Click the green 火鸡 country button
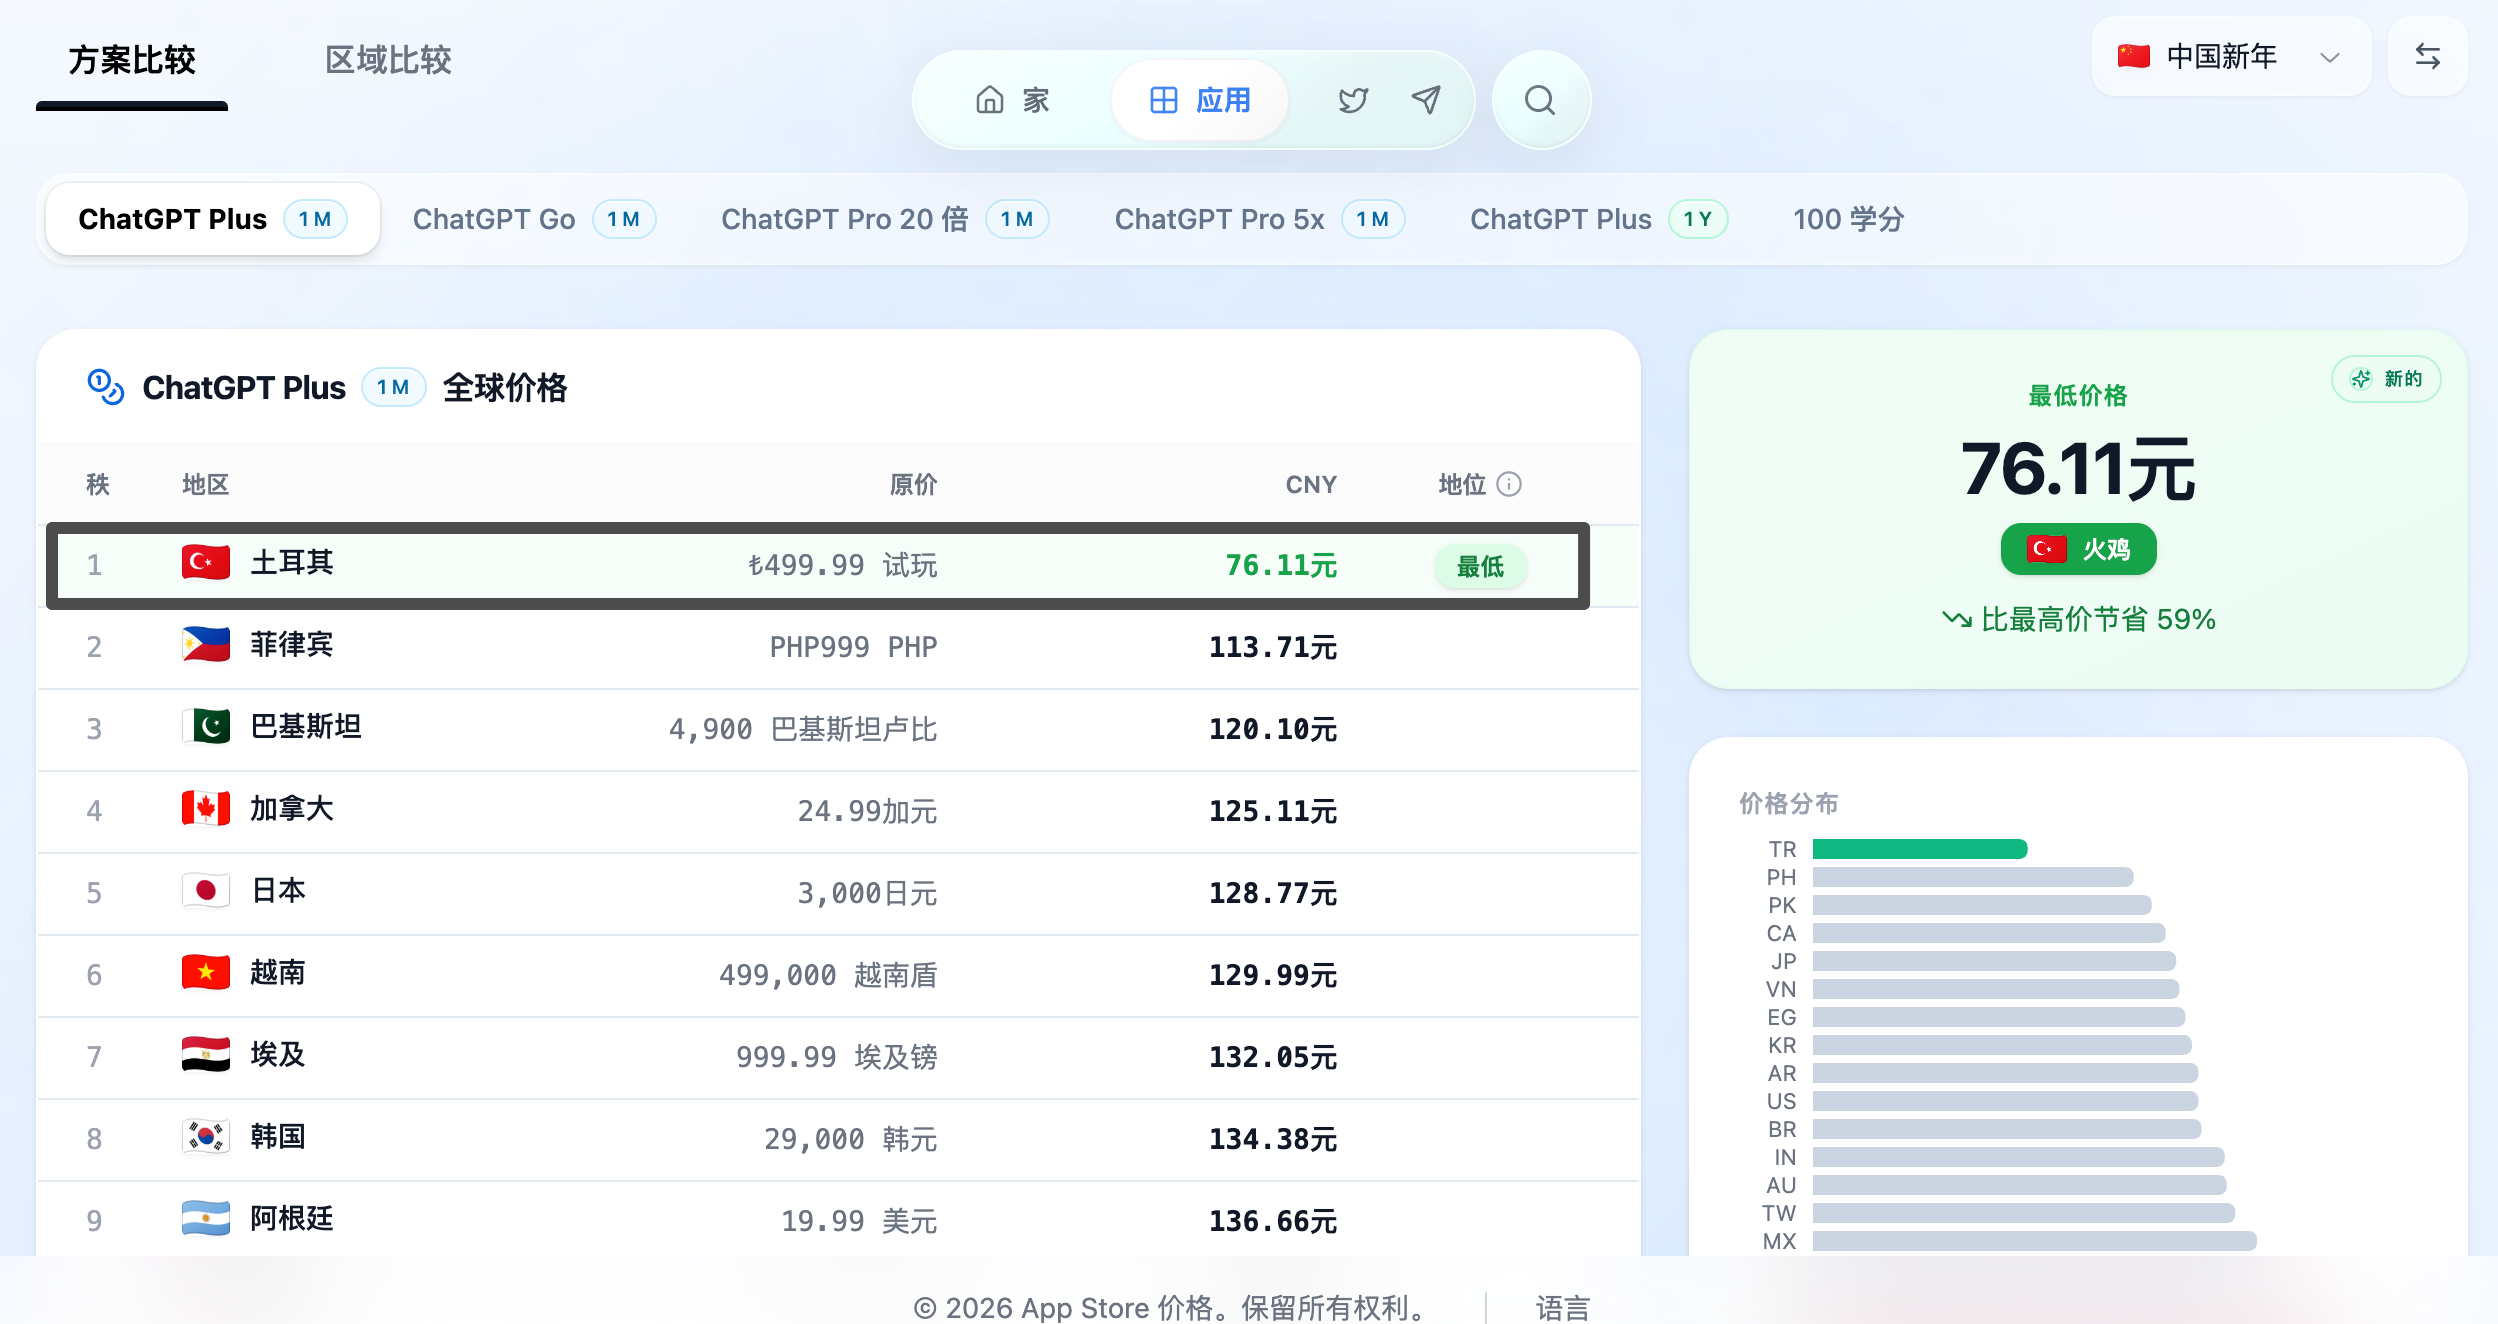 [2078, 549]
